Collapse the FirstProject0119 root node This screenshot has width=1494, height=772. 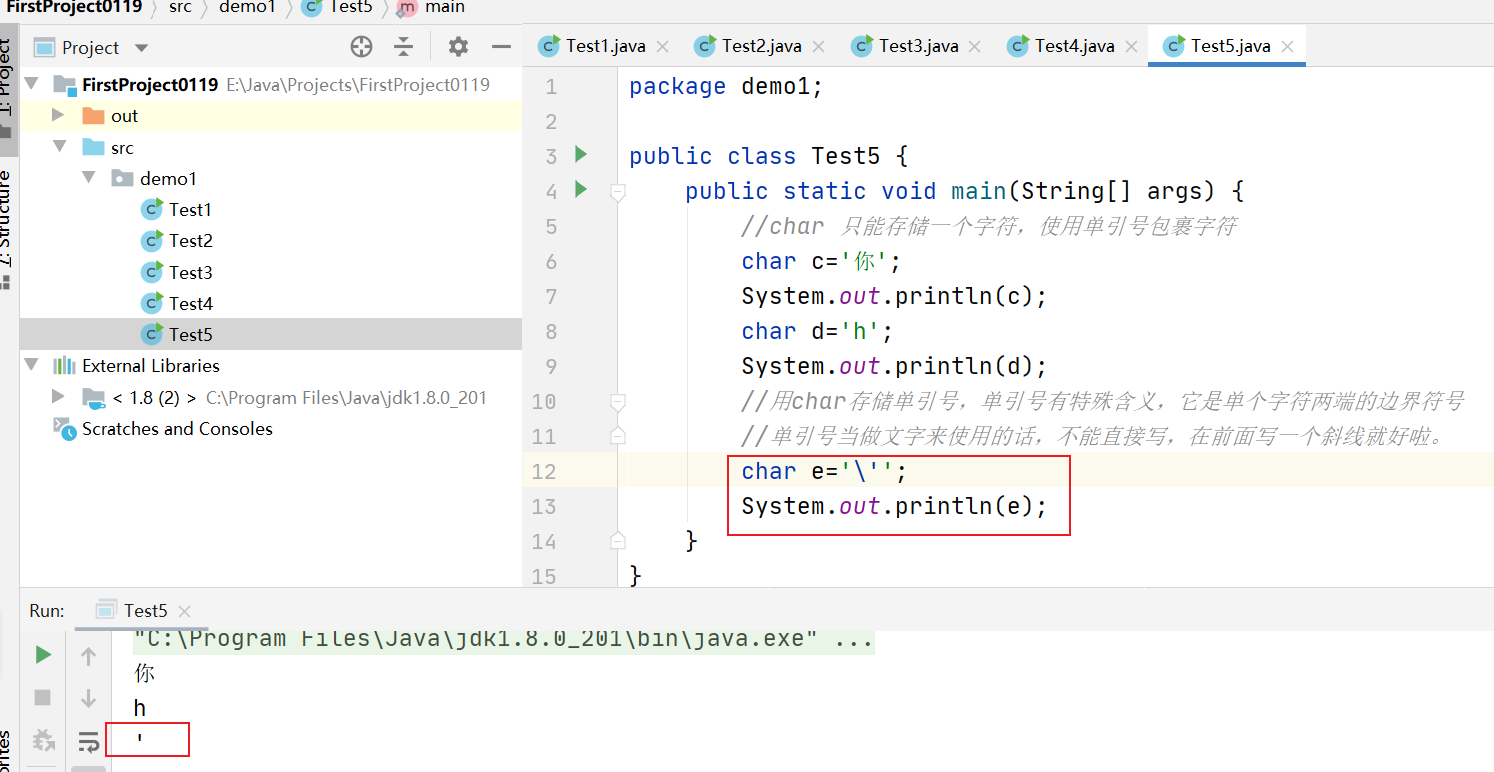pos(30,84)
